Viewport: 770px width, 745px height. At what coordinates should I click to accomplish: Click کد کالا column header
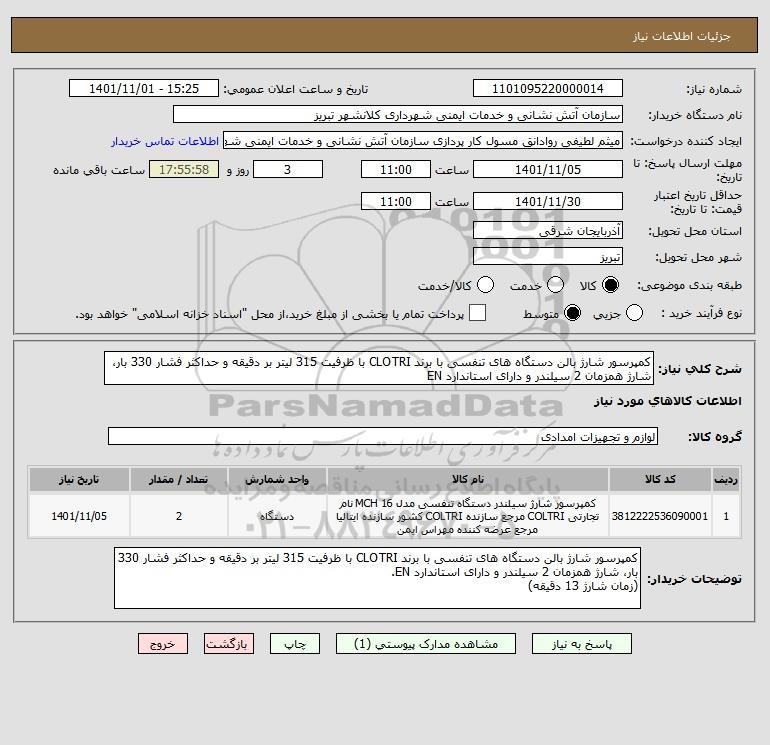tap(660, 479)
